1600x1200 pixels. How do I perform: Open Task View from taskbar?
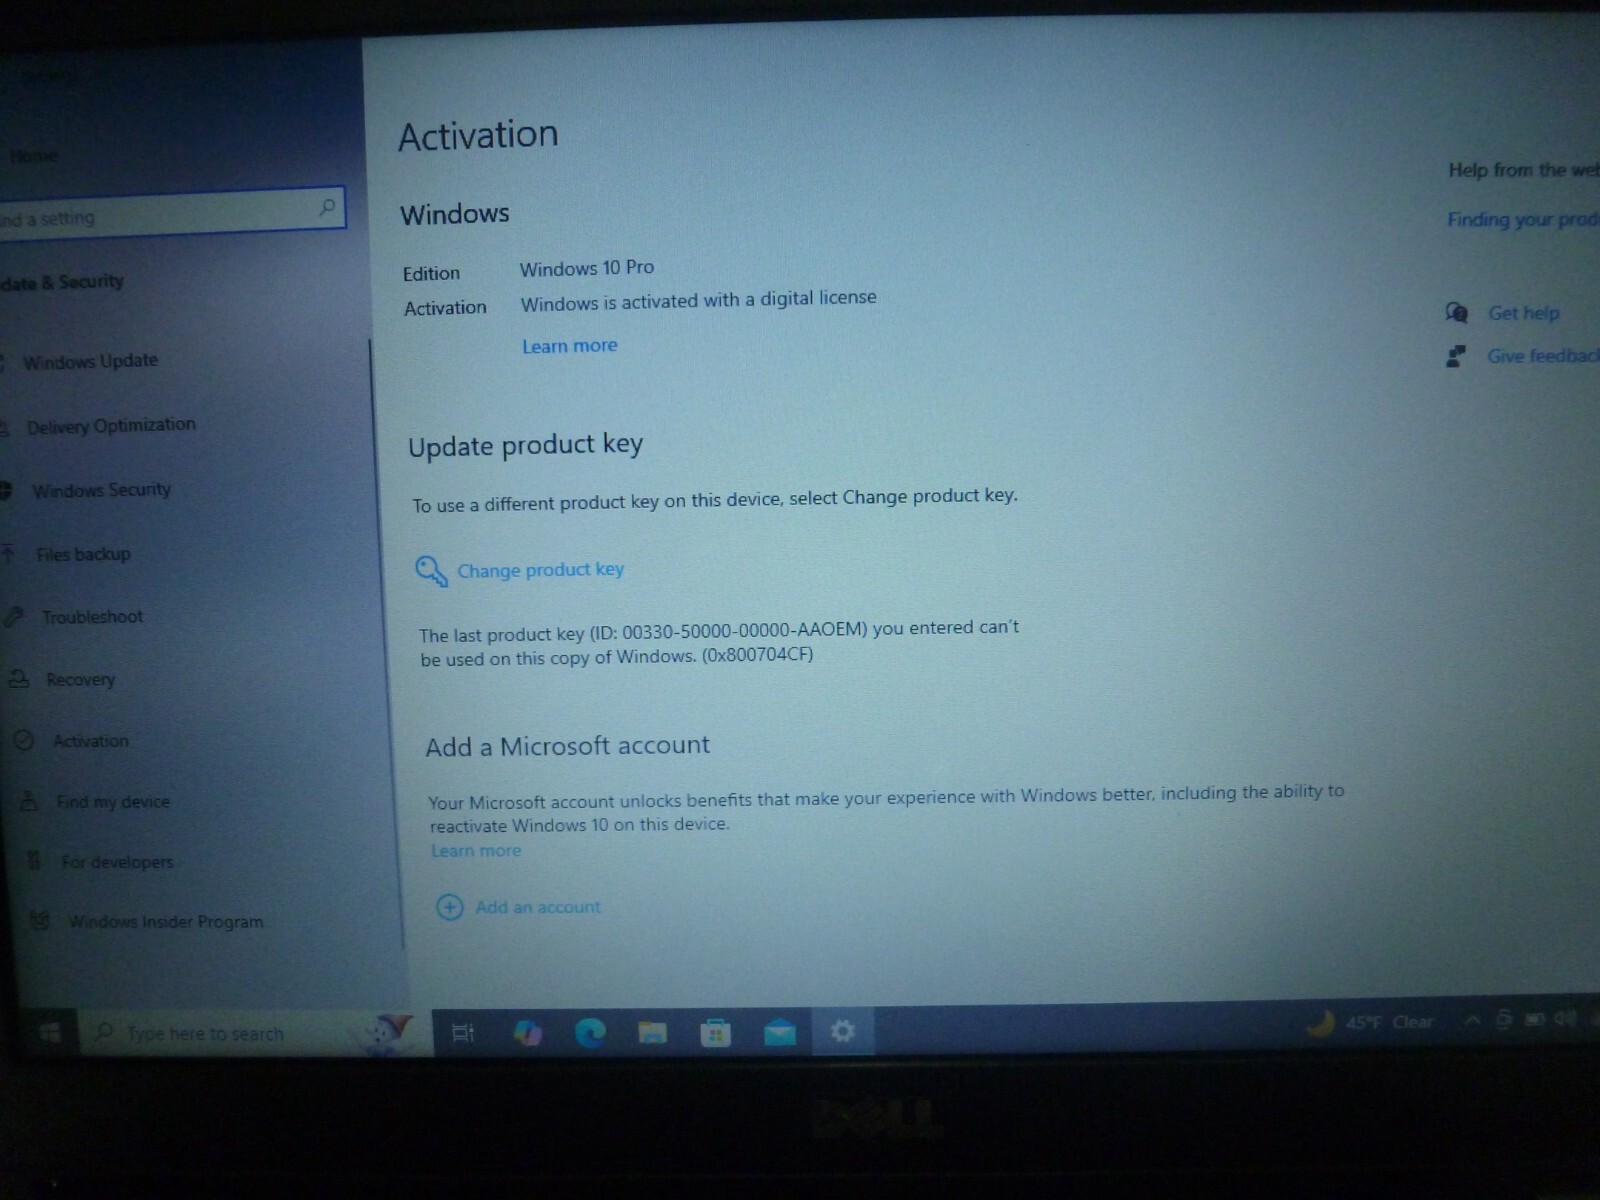tap(463, 1033)
